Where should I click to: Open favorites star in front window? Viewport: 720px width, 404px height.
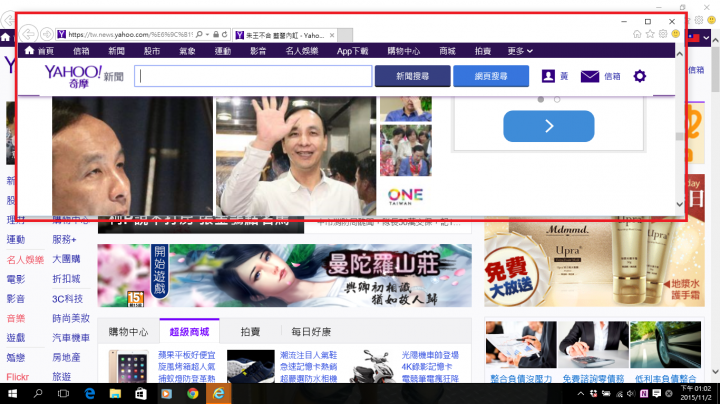[x=650, y=34]
